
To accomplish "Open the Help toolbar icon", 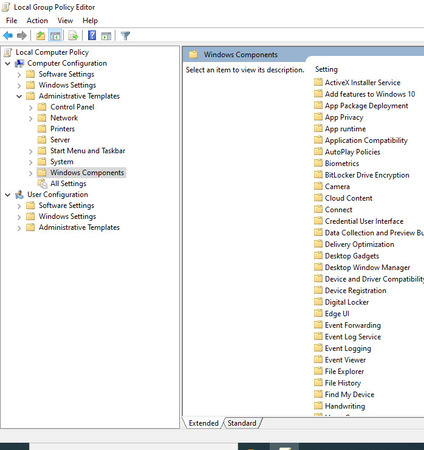I will pyautogui.click(x=92, y=35).
